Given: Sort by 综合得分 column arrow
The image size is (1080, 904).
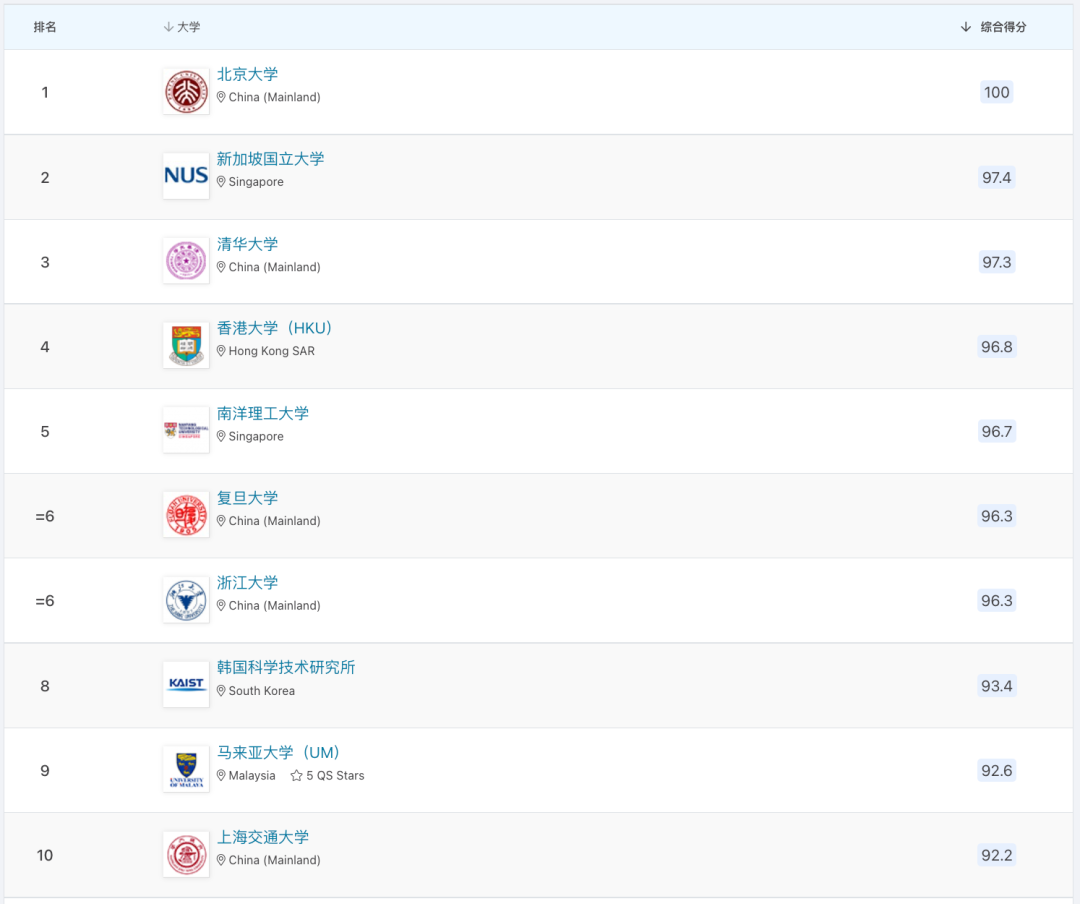Looking at the screenshot, I should (x=966, y=27).
